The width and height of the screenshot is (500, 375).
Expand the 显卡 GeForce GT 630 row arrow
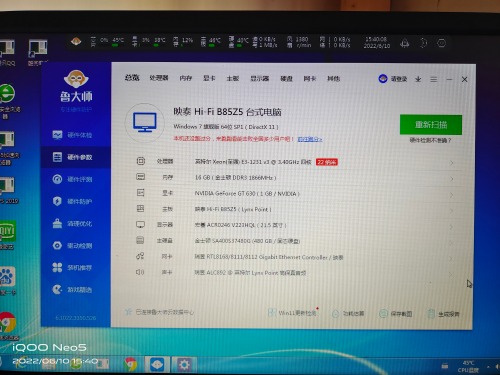point(452,195)
